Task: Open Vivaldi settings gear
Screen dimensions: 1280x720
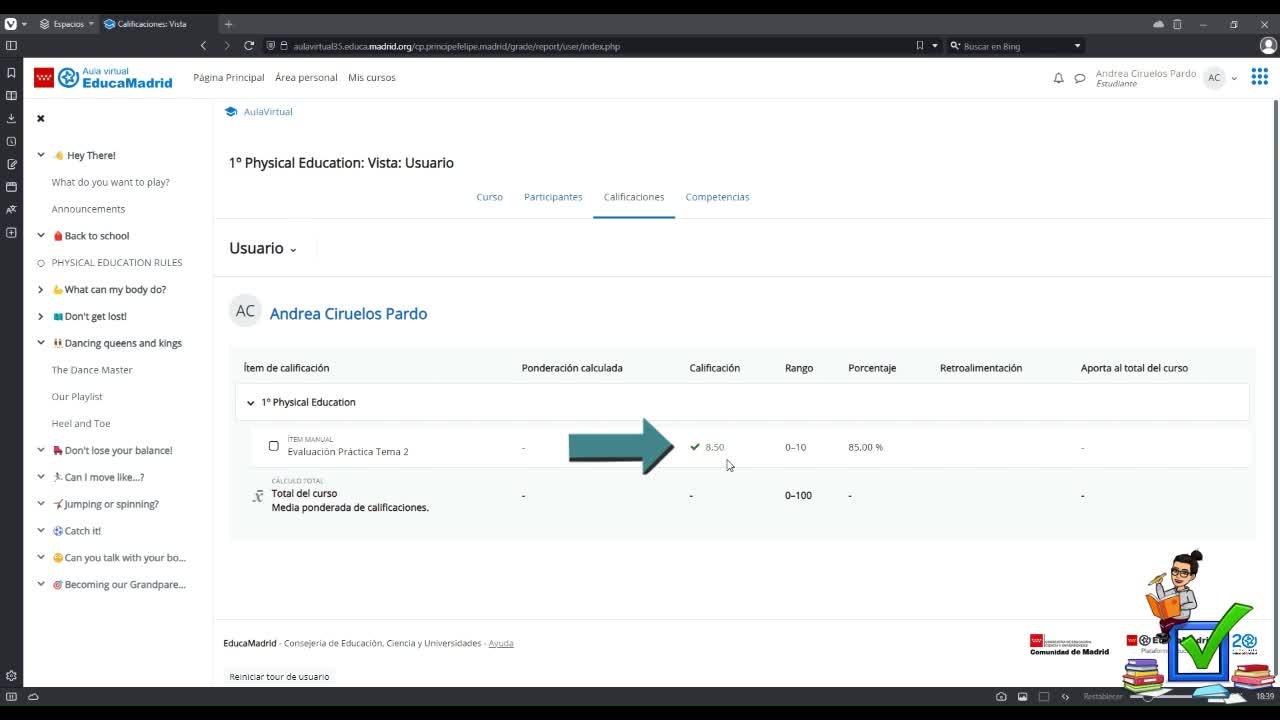Action: click(x=11, y=676)
